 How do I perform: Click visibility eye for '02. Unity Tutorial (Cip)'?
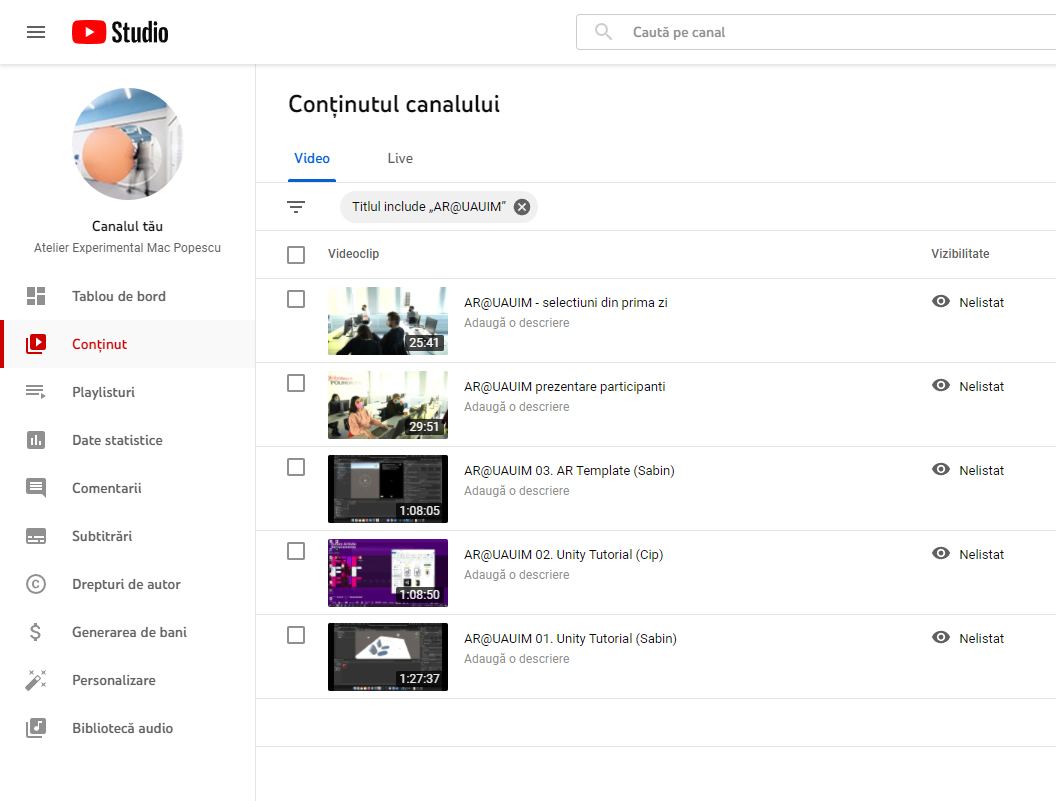941,553
